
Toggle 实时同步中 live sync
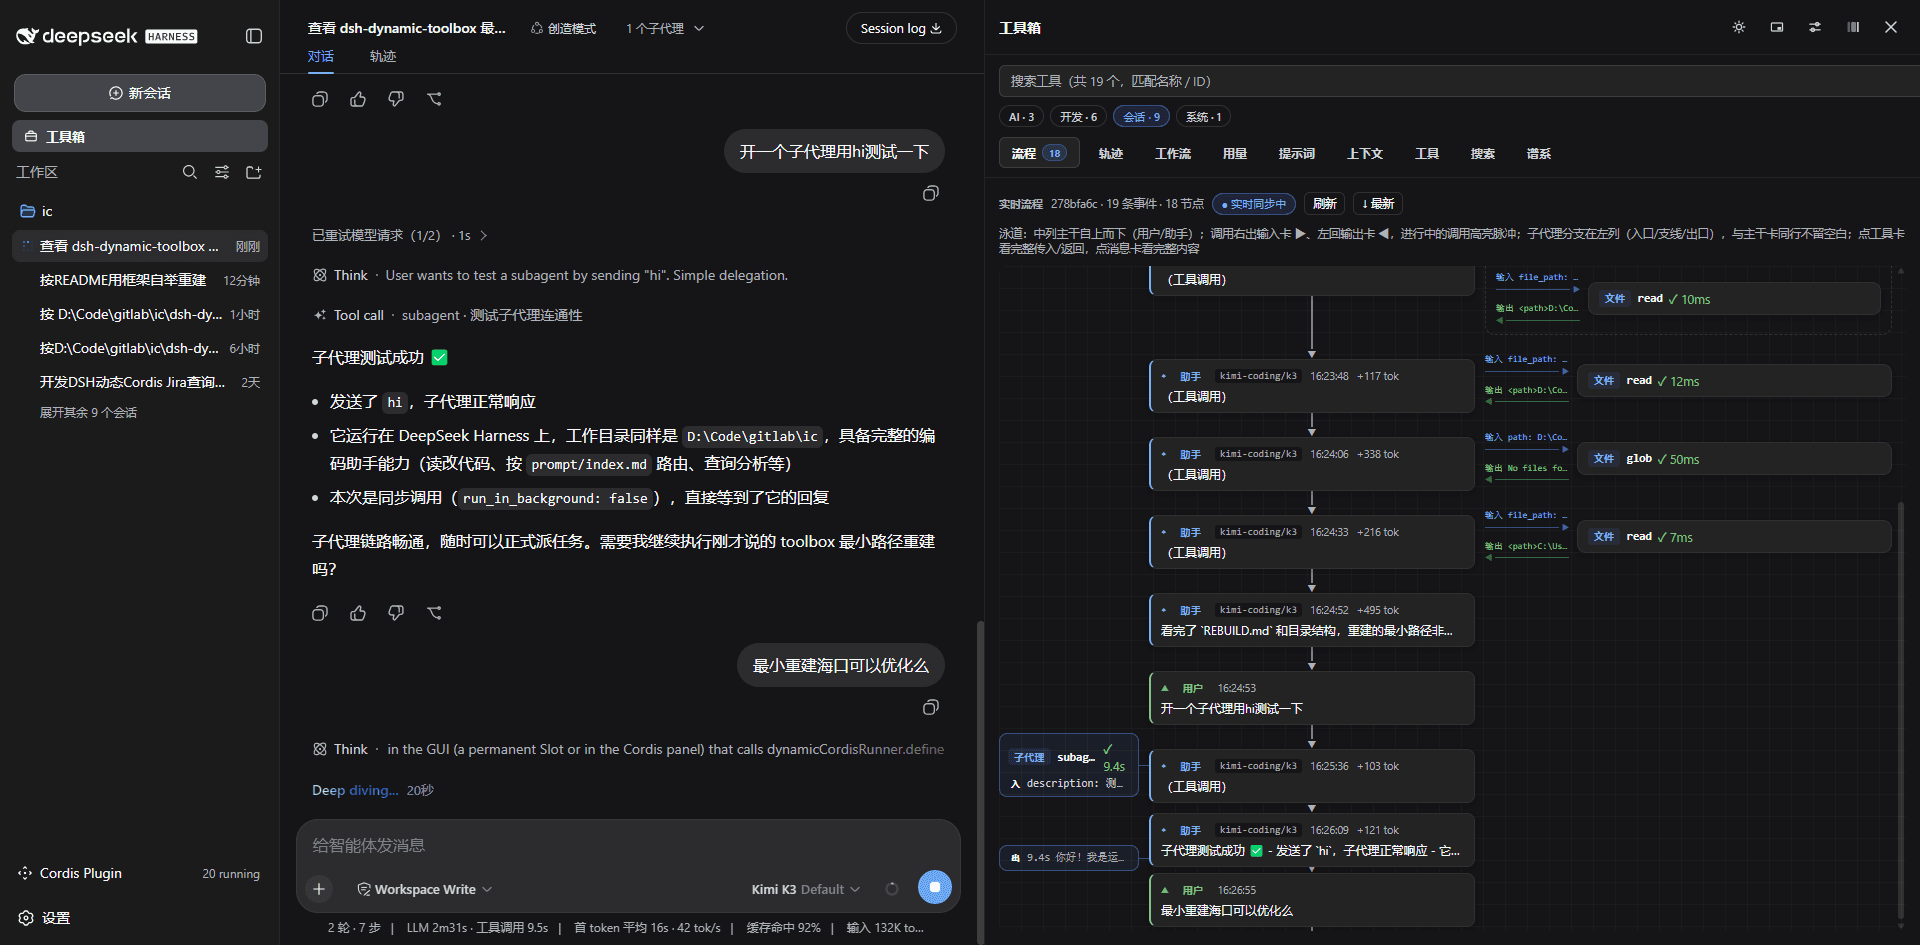click(x=1254, y=204)
